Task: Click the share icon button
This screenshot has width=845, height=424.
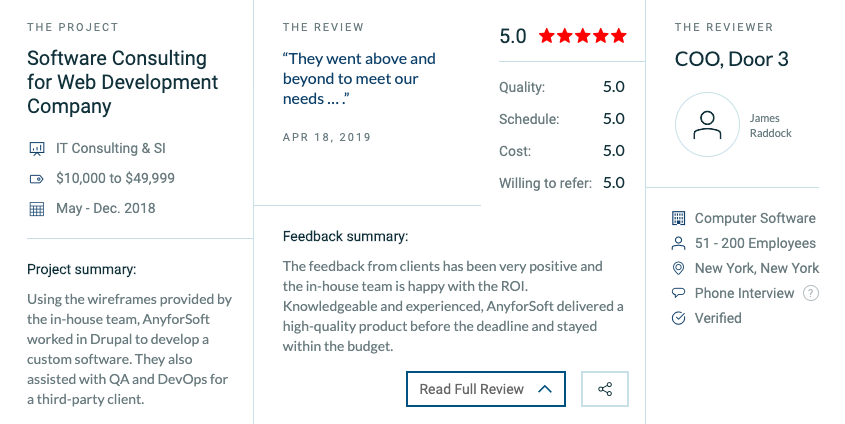Action: coord(605,389)
